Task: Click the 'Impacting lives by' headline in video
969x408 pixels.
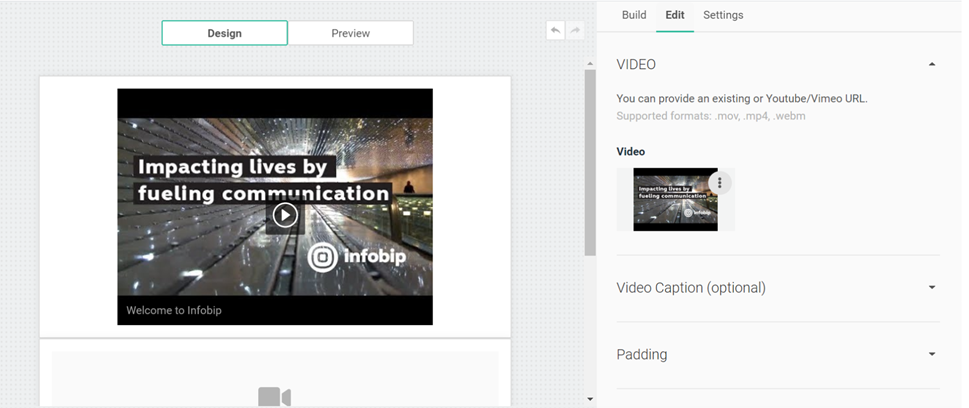Action: click(x=236, y=167)
